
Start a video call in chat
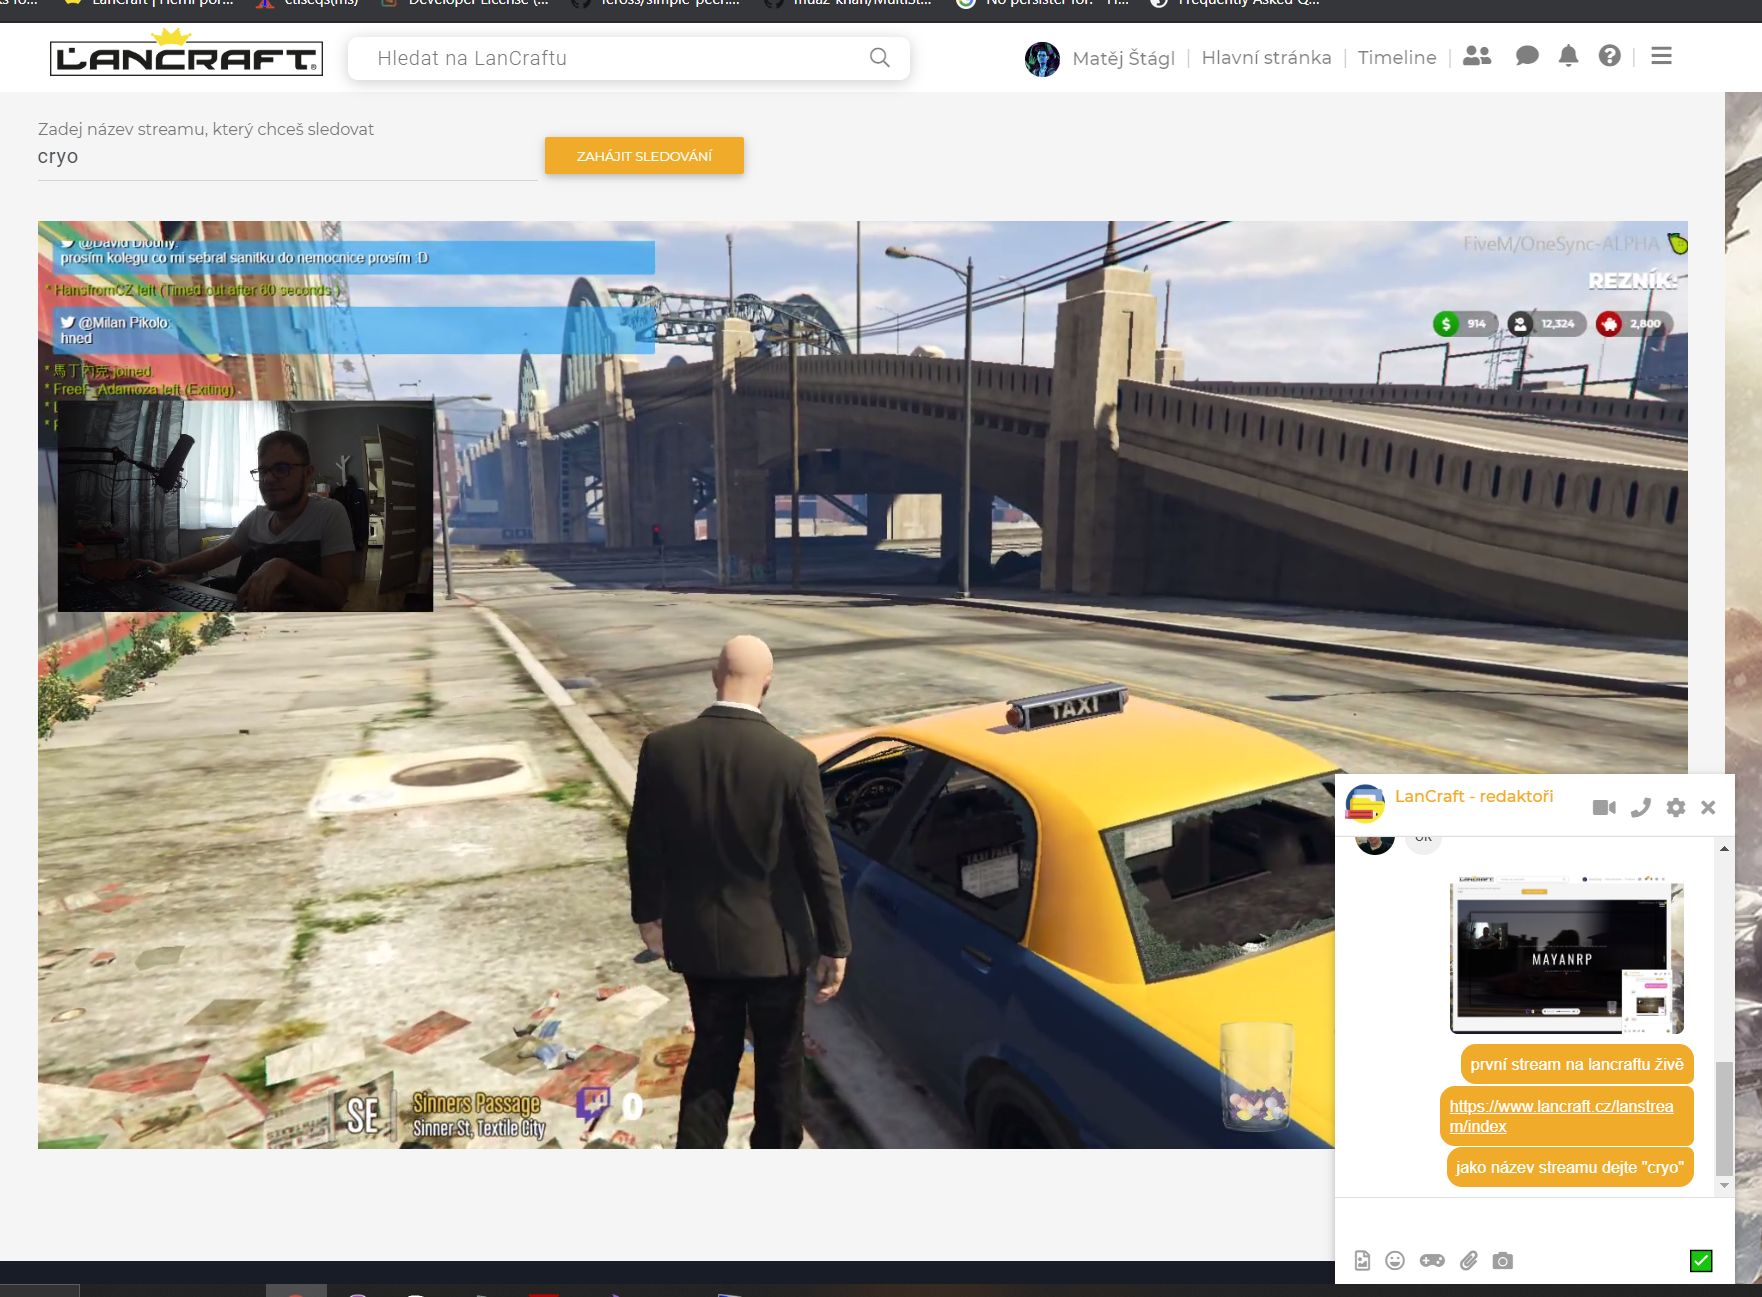1604,807
